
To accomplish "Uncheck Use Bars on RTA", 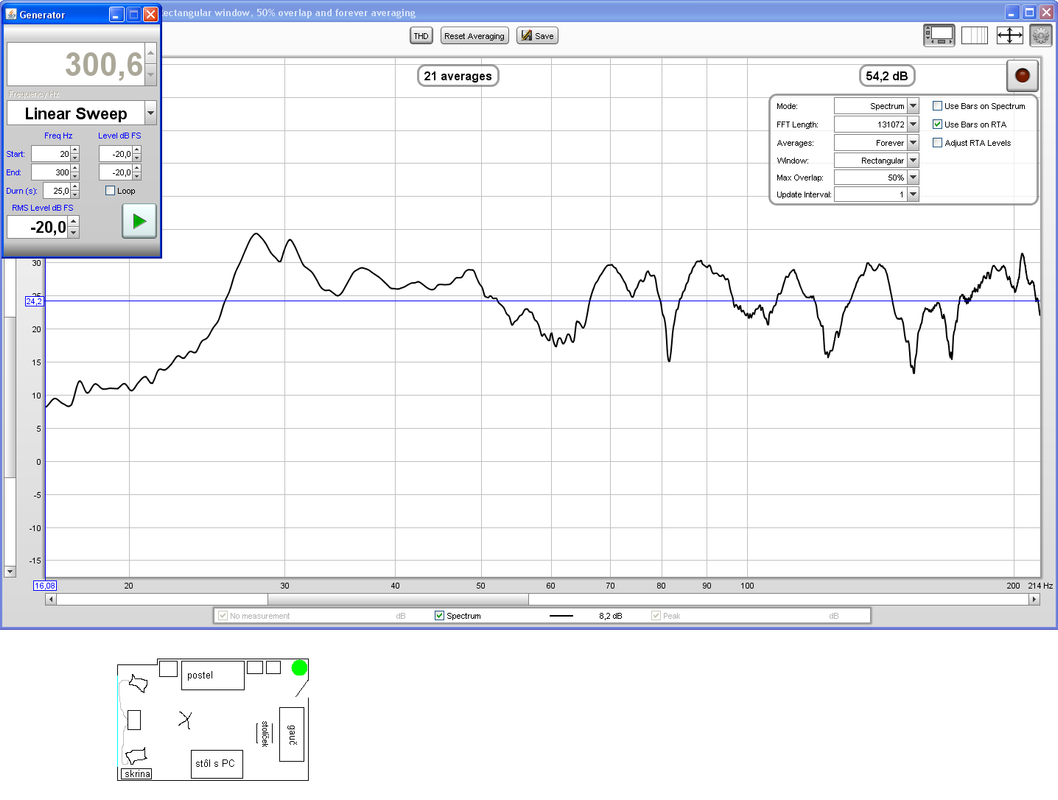I will tap(937, 124).
